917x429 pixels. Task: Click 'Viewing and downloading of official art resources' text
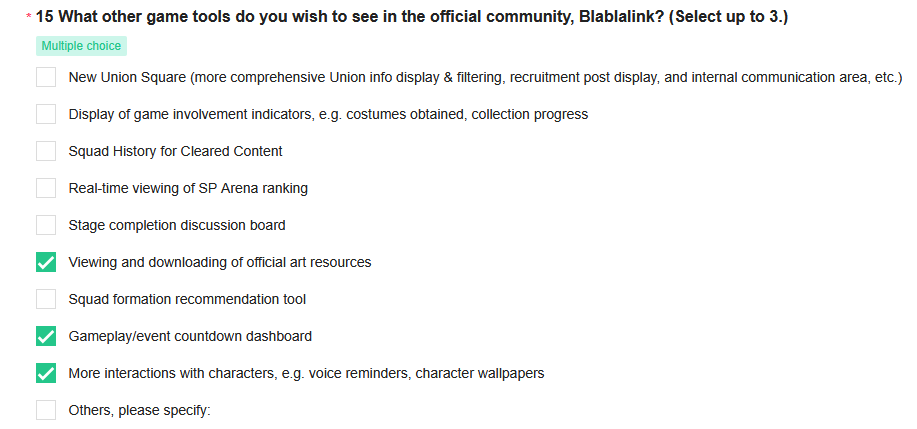(220, 262)
